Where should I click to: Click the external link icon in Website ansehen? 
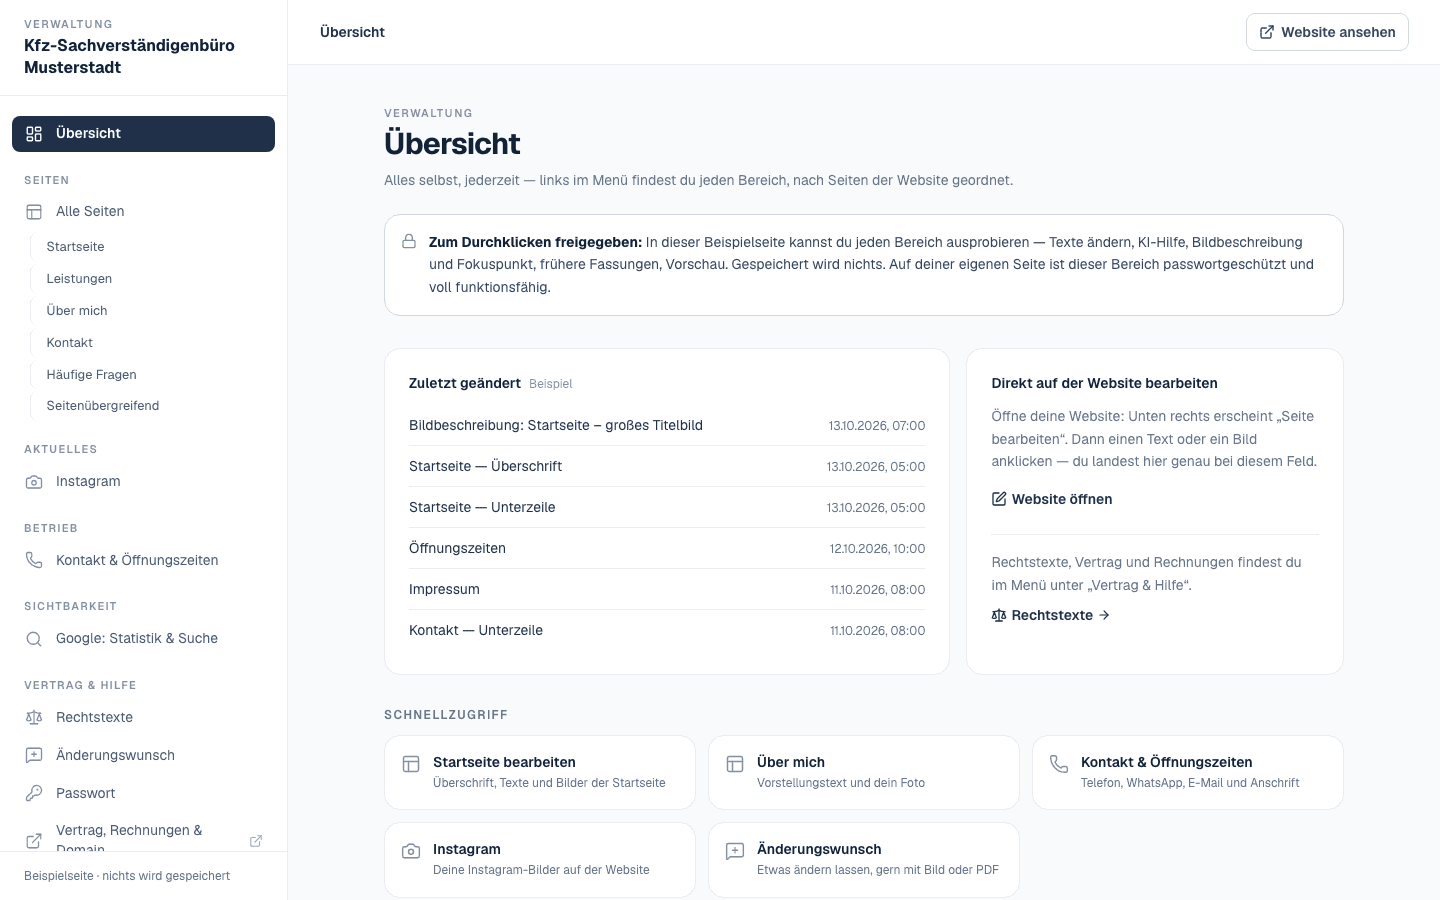pyautogui.click(x=1267, y=32)
